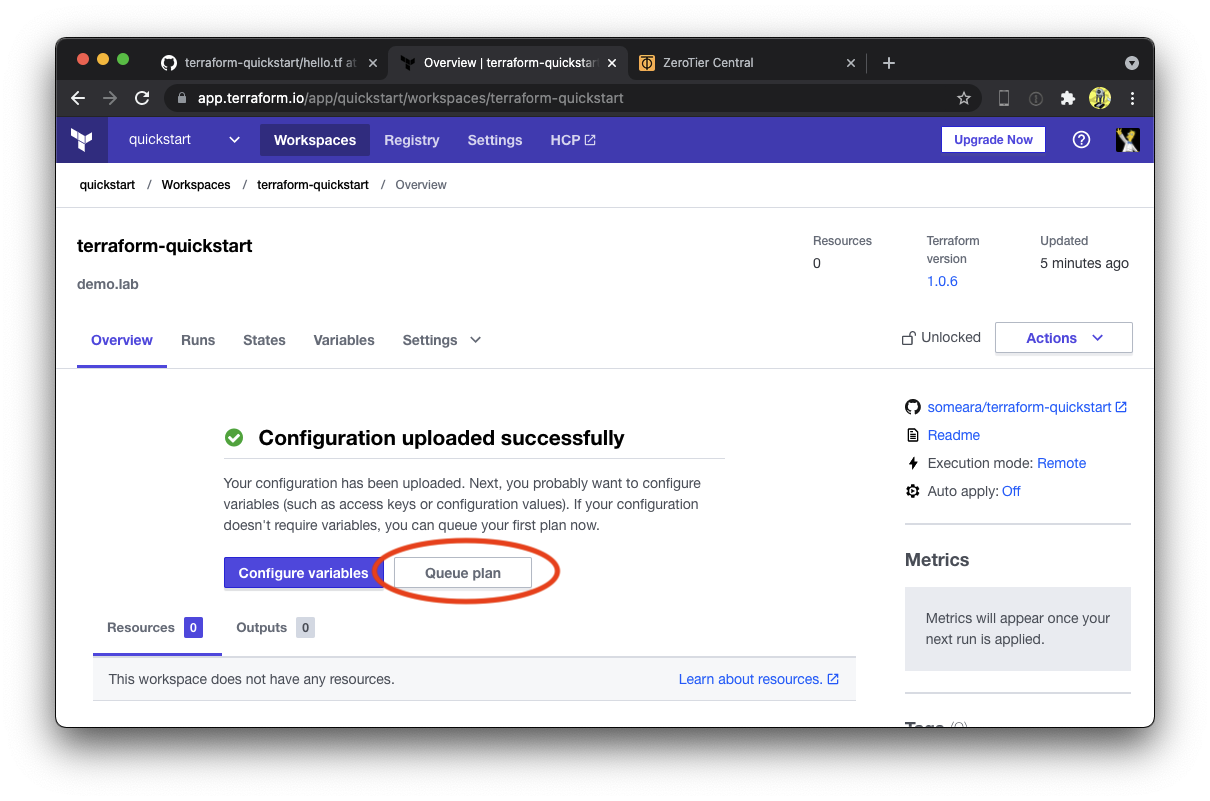The height and width of the screenshot is (801, 1210).
Task: Click the Configure variables button
Action: [x=303, y=573]
